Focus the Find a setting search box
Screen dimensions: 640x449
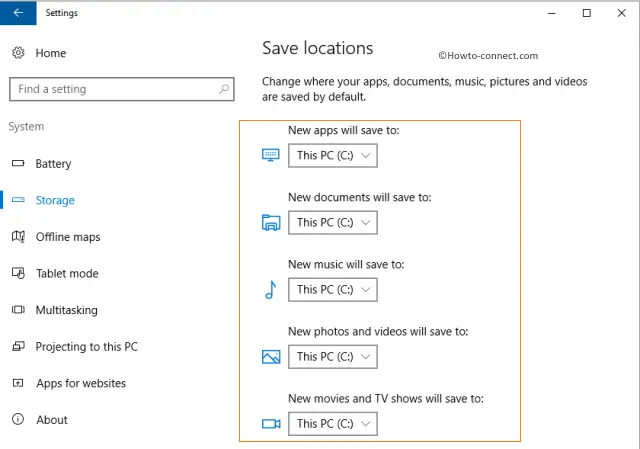pyautogui.click(x=122, y=89)
